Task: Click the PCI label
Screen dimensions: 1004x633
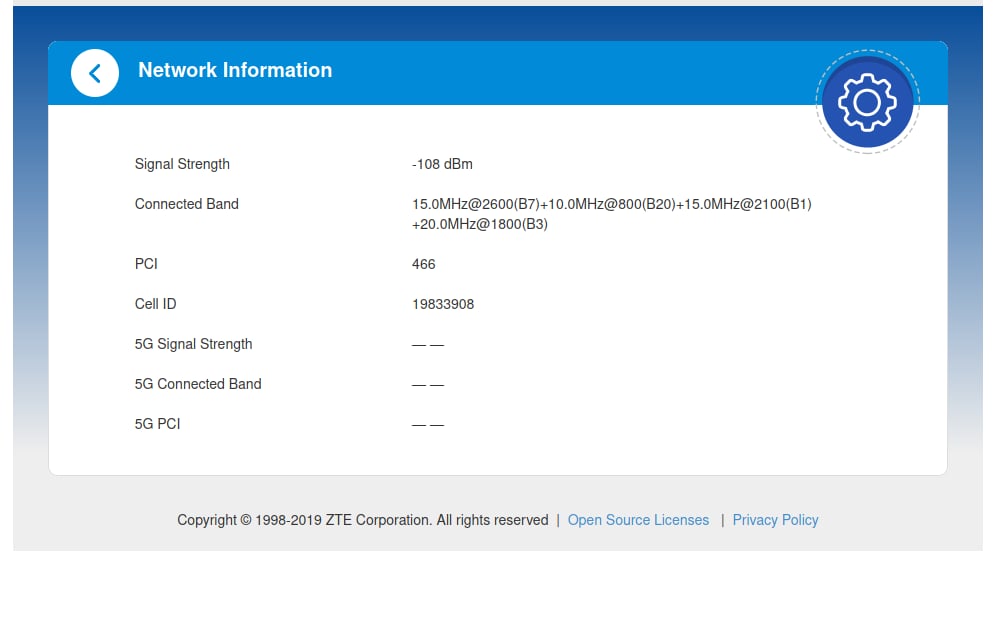Action: coord(146,264)
